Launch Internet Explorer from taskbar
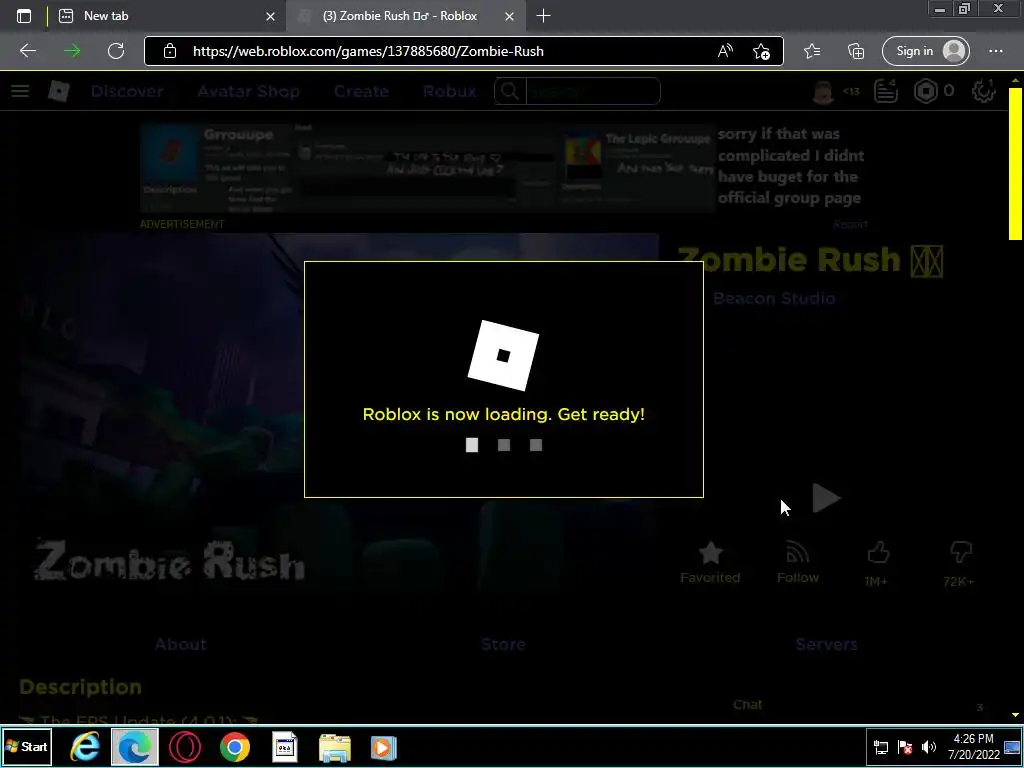This screenshot has height=768, width=1024. (85, 747)
